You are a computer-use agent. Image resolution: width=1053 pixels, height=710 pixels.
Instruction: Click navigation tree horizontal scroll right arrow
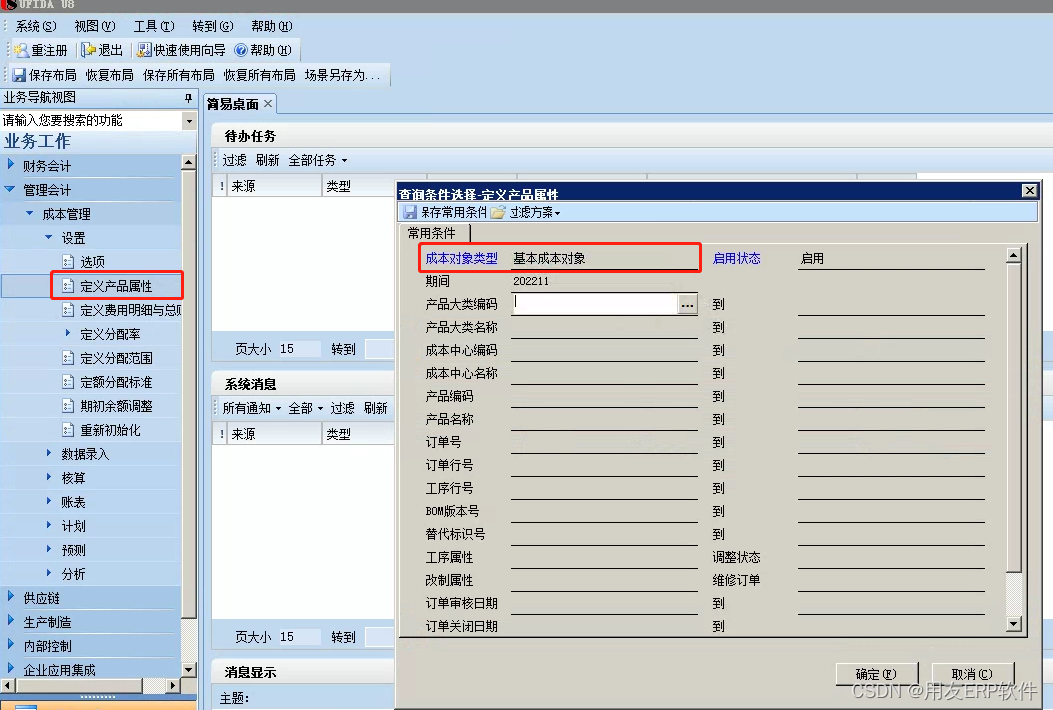click(x=173, y=686)
